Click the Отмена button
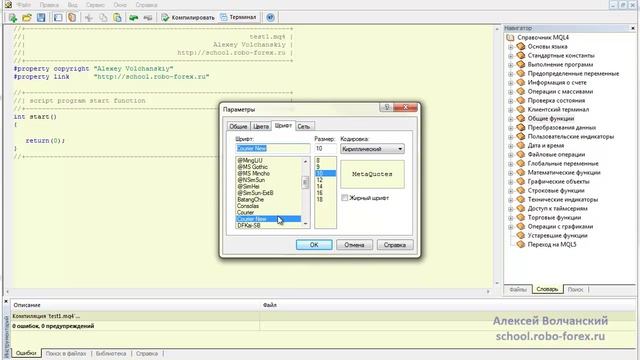Viewport: 640px width, 360px height. point(354,245)
